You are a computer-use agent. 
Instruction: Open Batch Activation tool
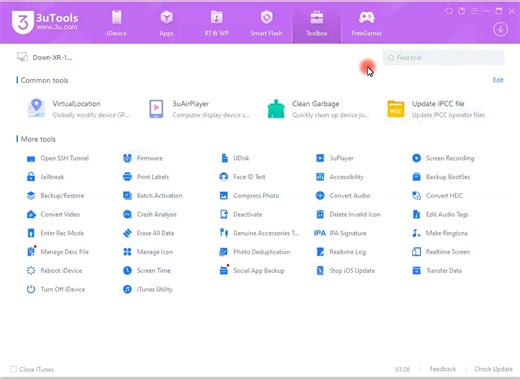click(x=153, y=196)
